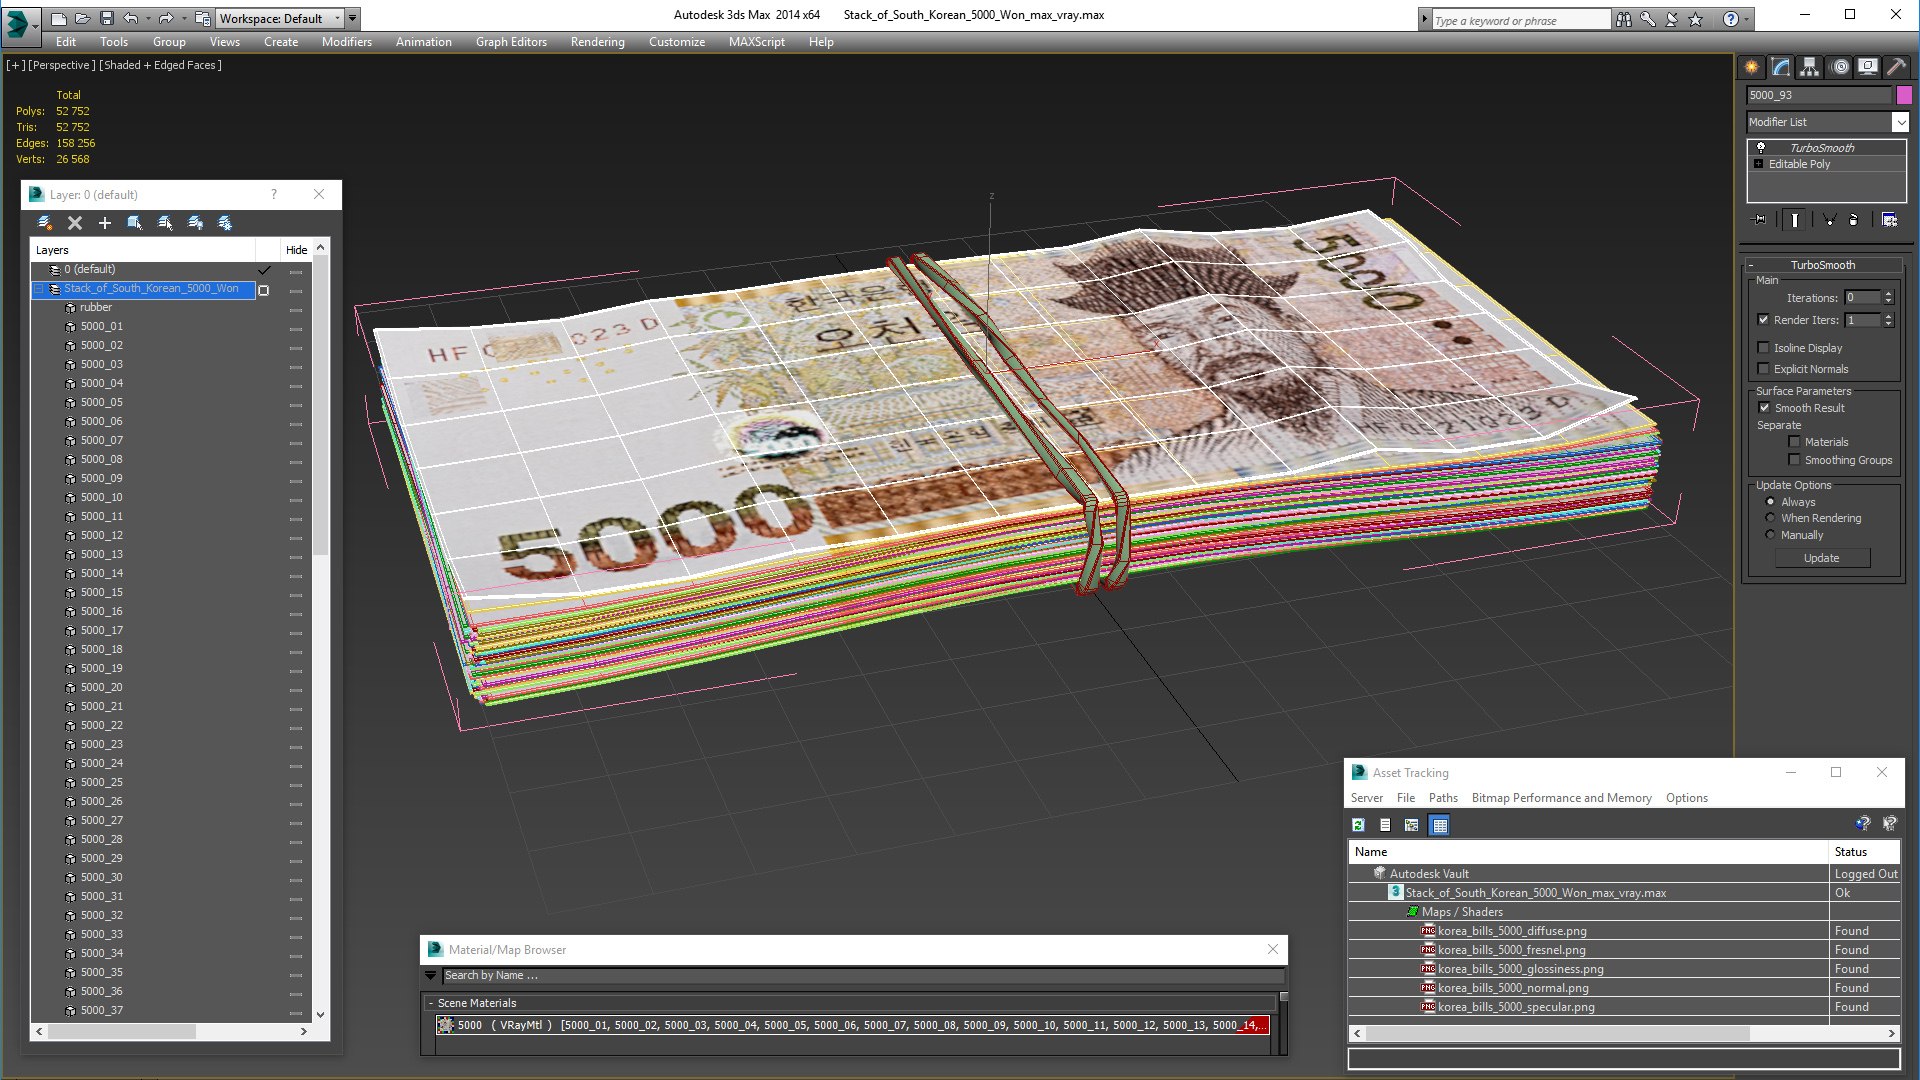Click Create New Layer icon in Layer dialog

45,223
